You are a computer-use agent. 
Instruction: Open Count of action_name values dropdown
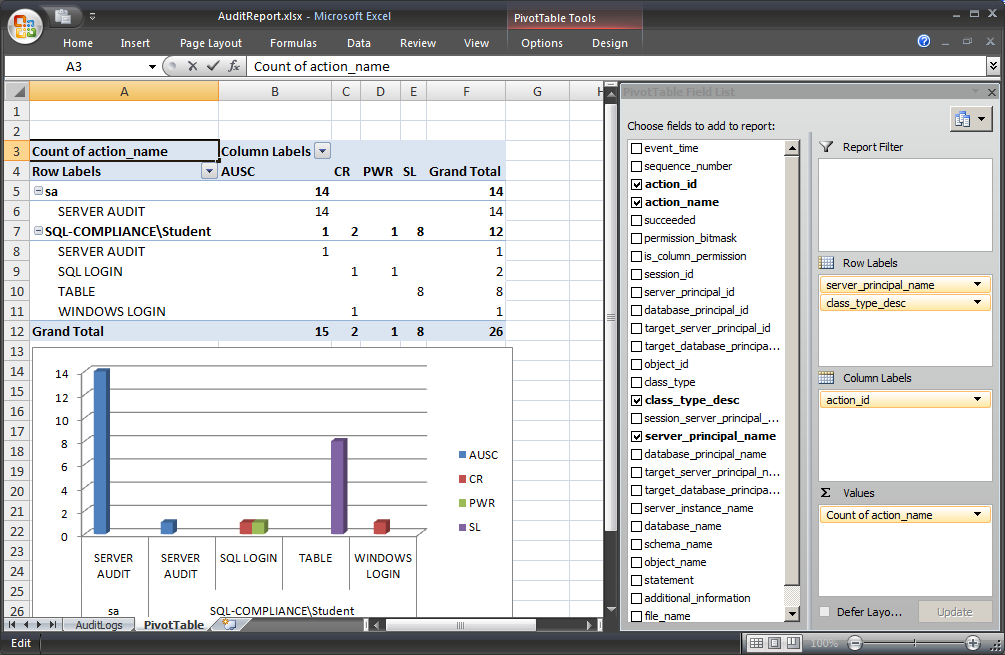977,515
